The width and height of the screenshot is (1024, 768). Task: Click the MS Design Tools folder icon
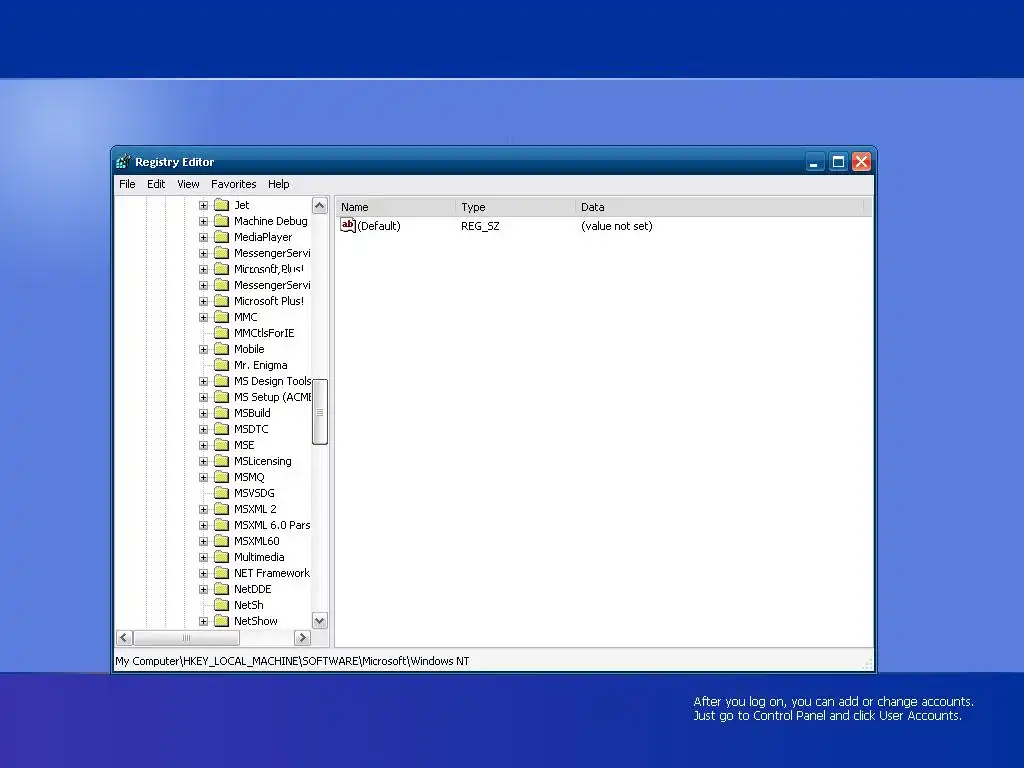click(222, 381)
